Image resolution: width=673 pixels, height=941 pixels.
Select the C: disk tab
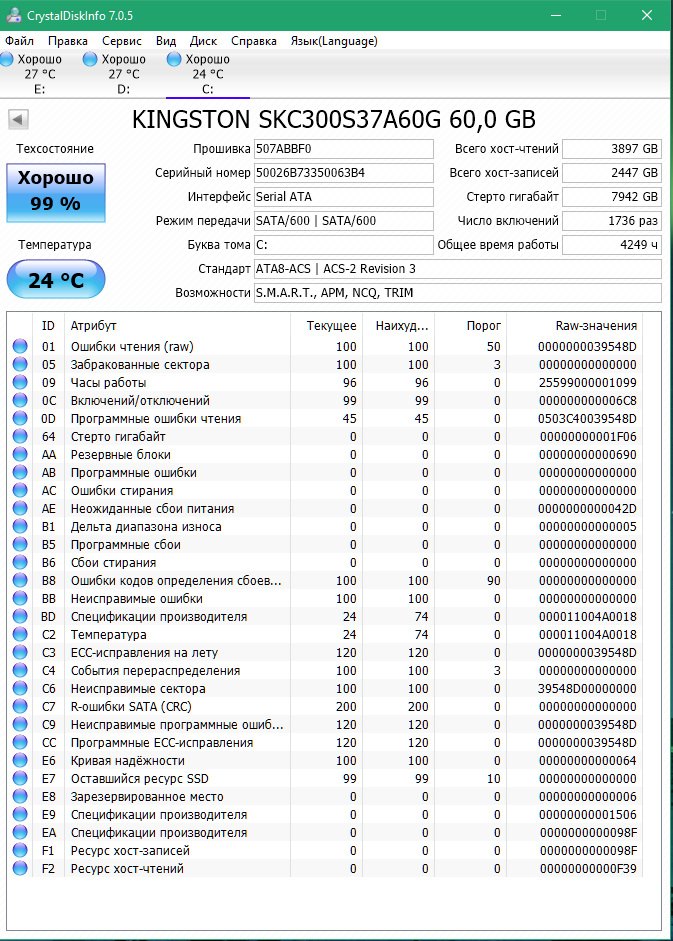[208, 74]
